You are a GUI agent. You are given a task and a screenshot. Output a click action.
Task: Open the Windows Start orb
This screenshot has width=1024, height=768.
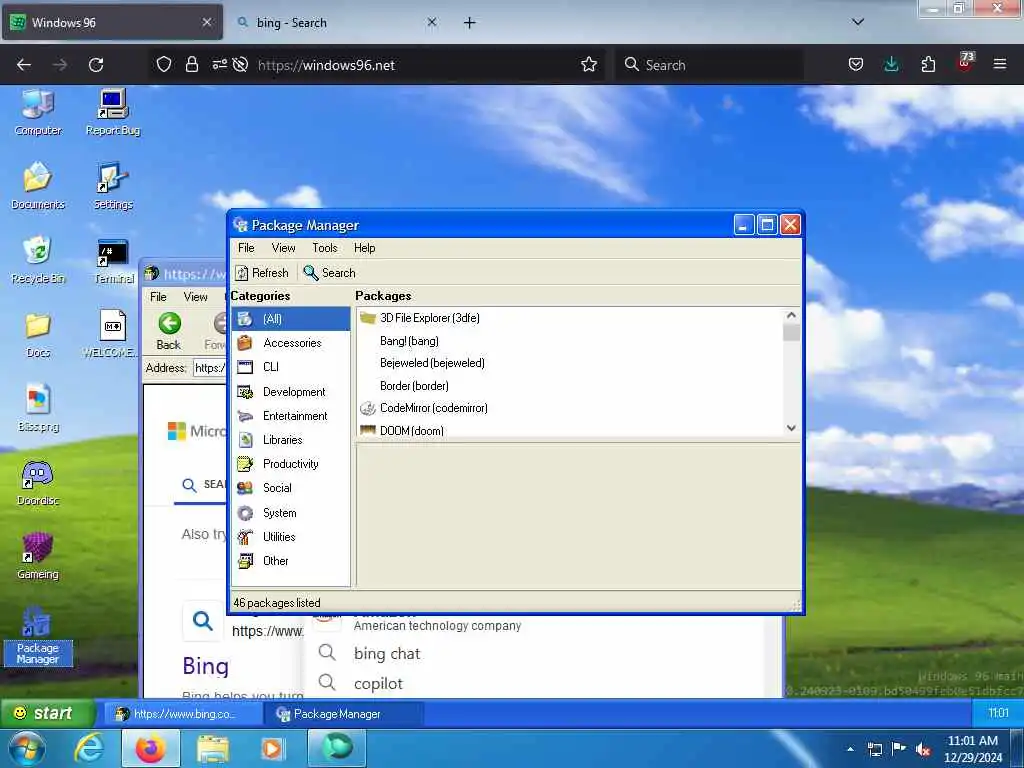[26, 748]
